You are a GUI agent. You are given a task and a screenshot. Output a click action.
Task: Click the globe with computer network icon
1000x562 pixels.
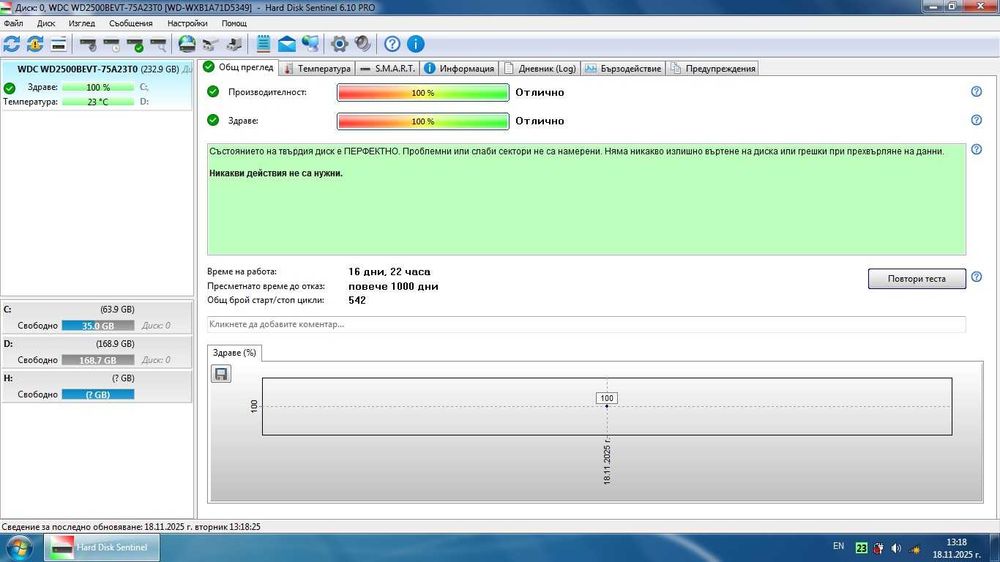tap(311, 44)
